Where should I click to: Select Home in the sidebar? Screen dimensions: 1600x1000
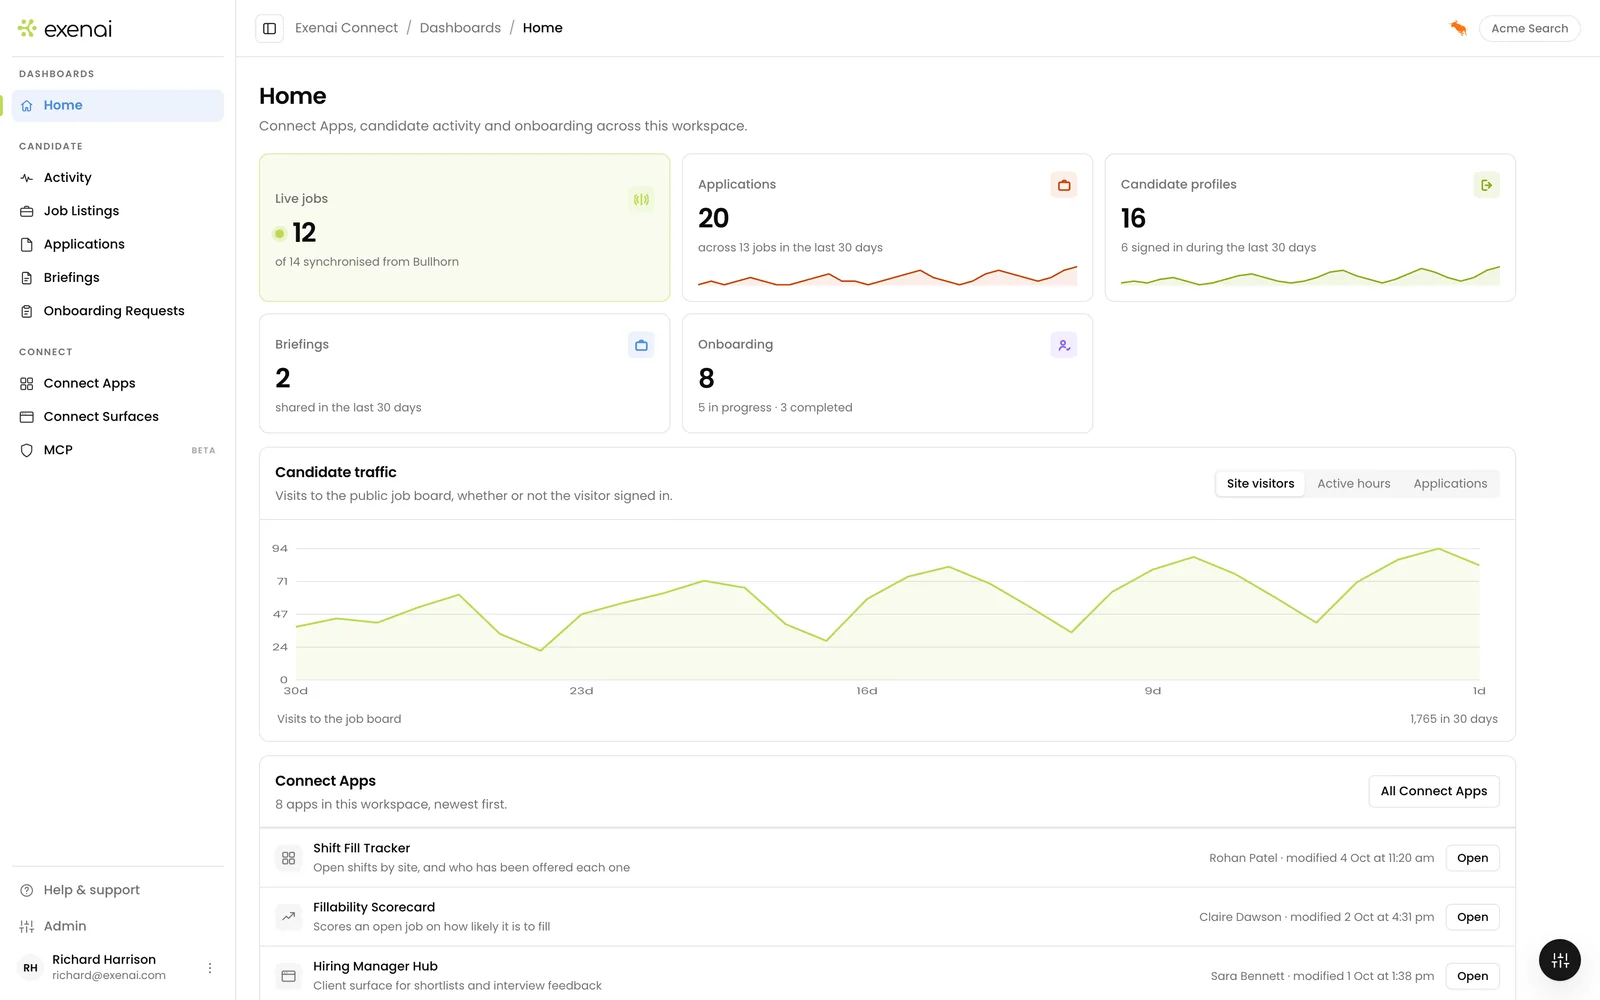pos(118,106)
